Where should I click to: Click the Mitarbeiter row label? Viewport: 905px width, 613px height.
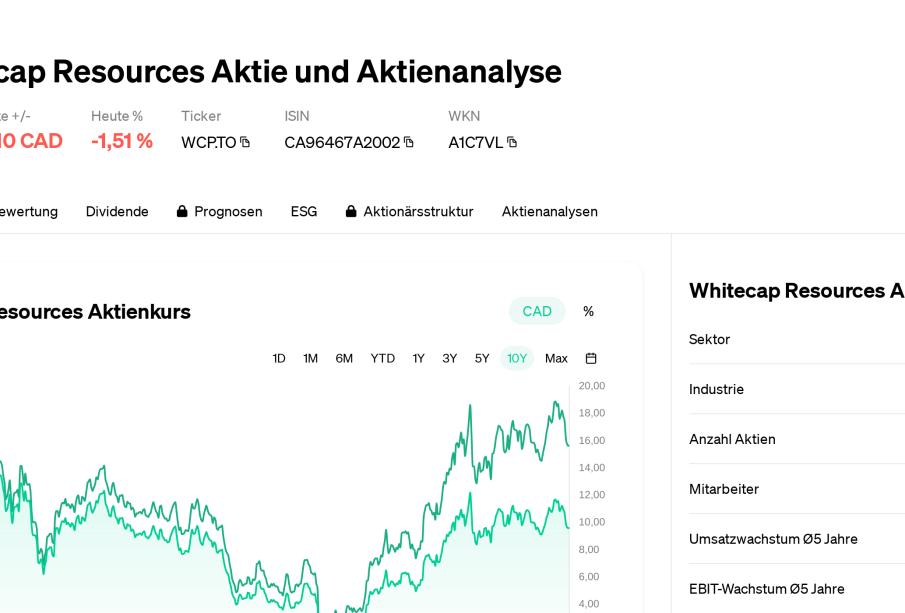[x=724, y=489]
